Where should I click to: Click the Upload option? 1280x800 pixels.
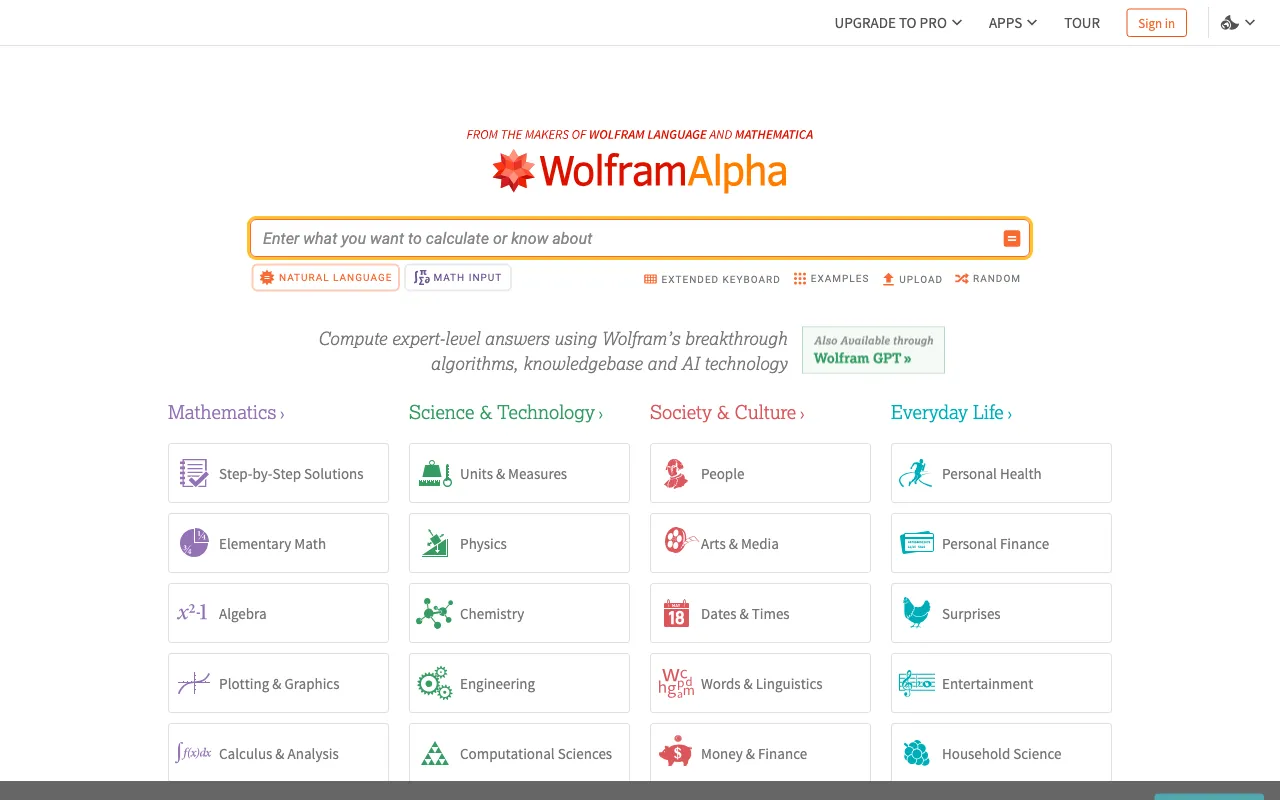point(912,279)
